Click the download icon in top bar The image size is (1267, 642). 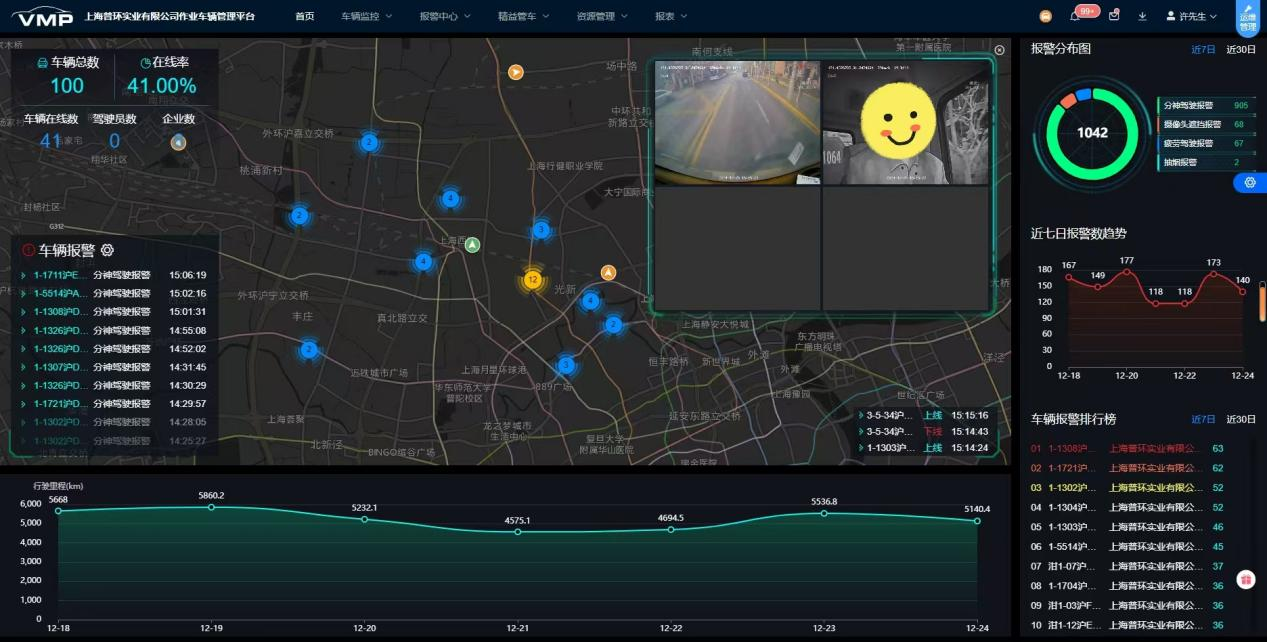pyautogui.click(x=1142, y=16)
